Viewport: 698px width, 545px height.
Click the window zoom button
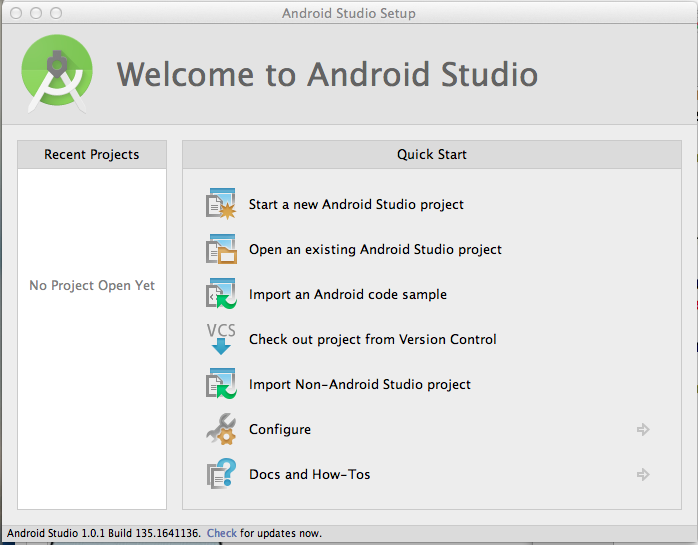(56, 13)
